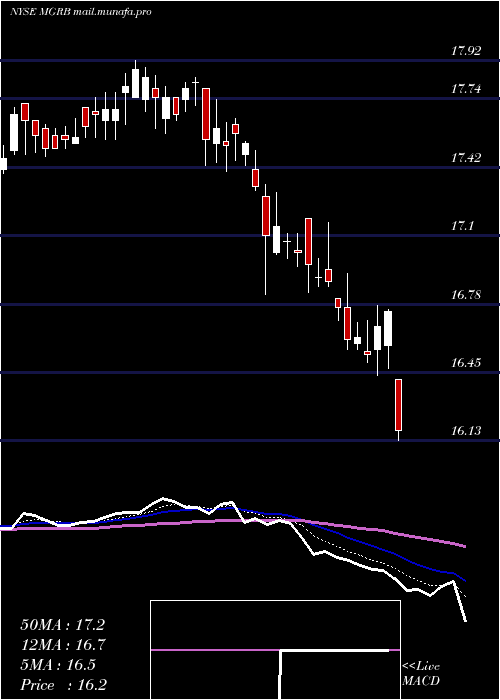Click the <<Live MACD label

pyautogui.click(x=421, y=674)
